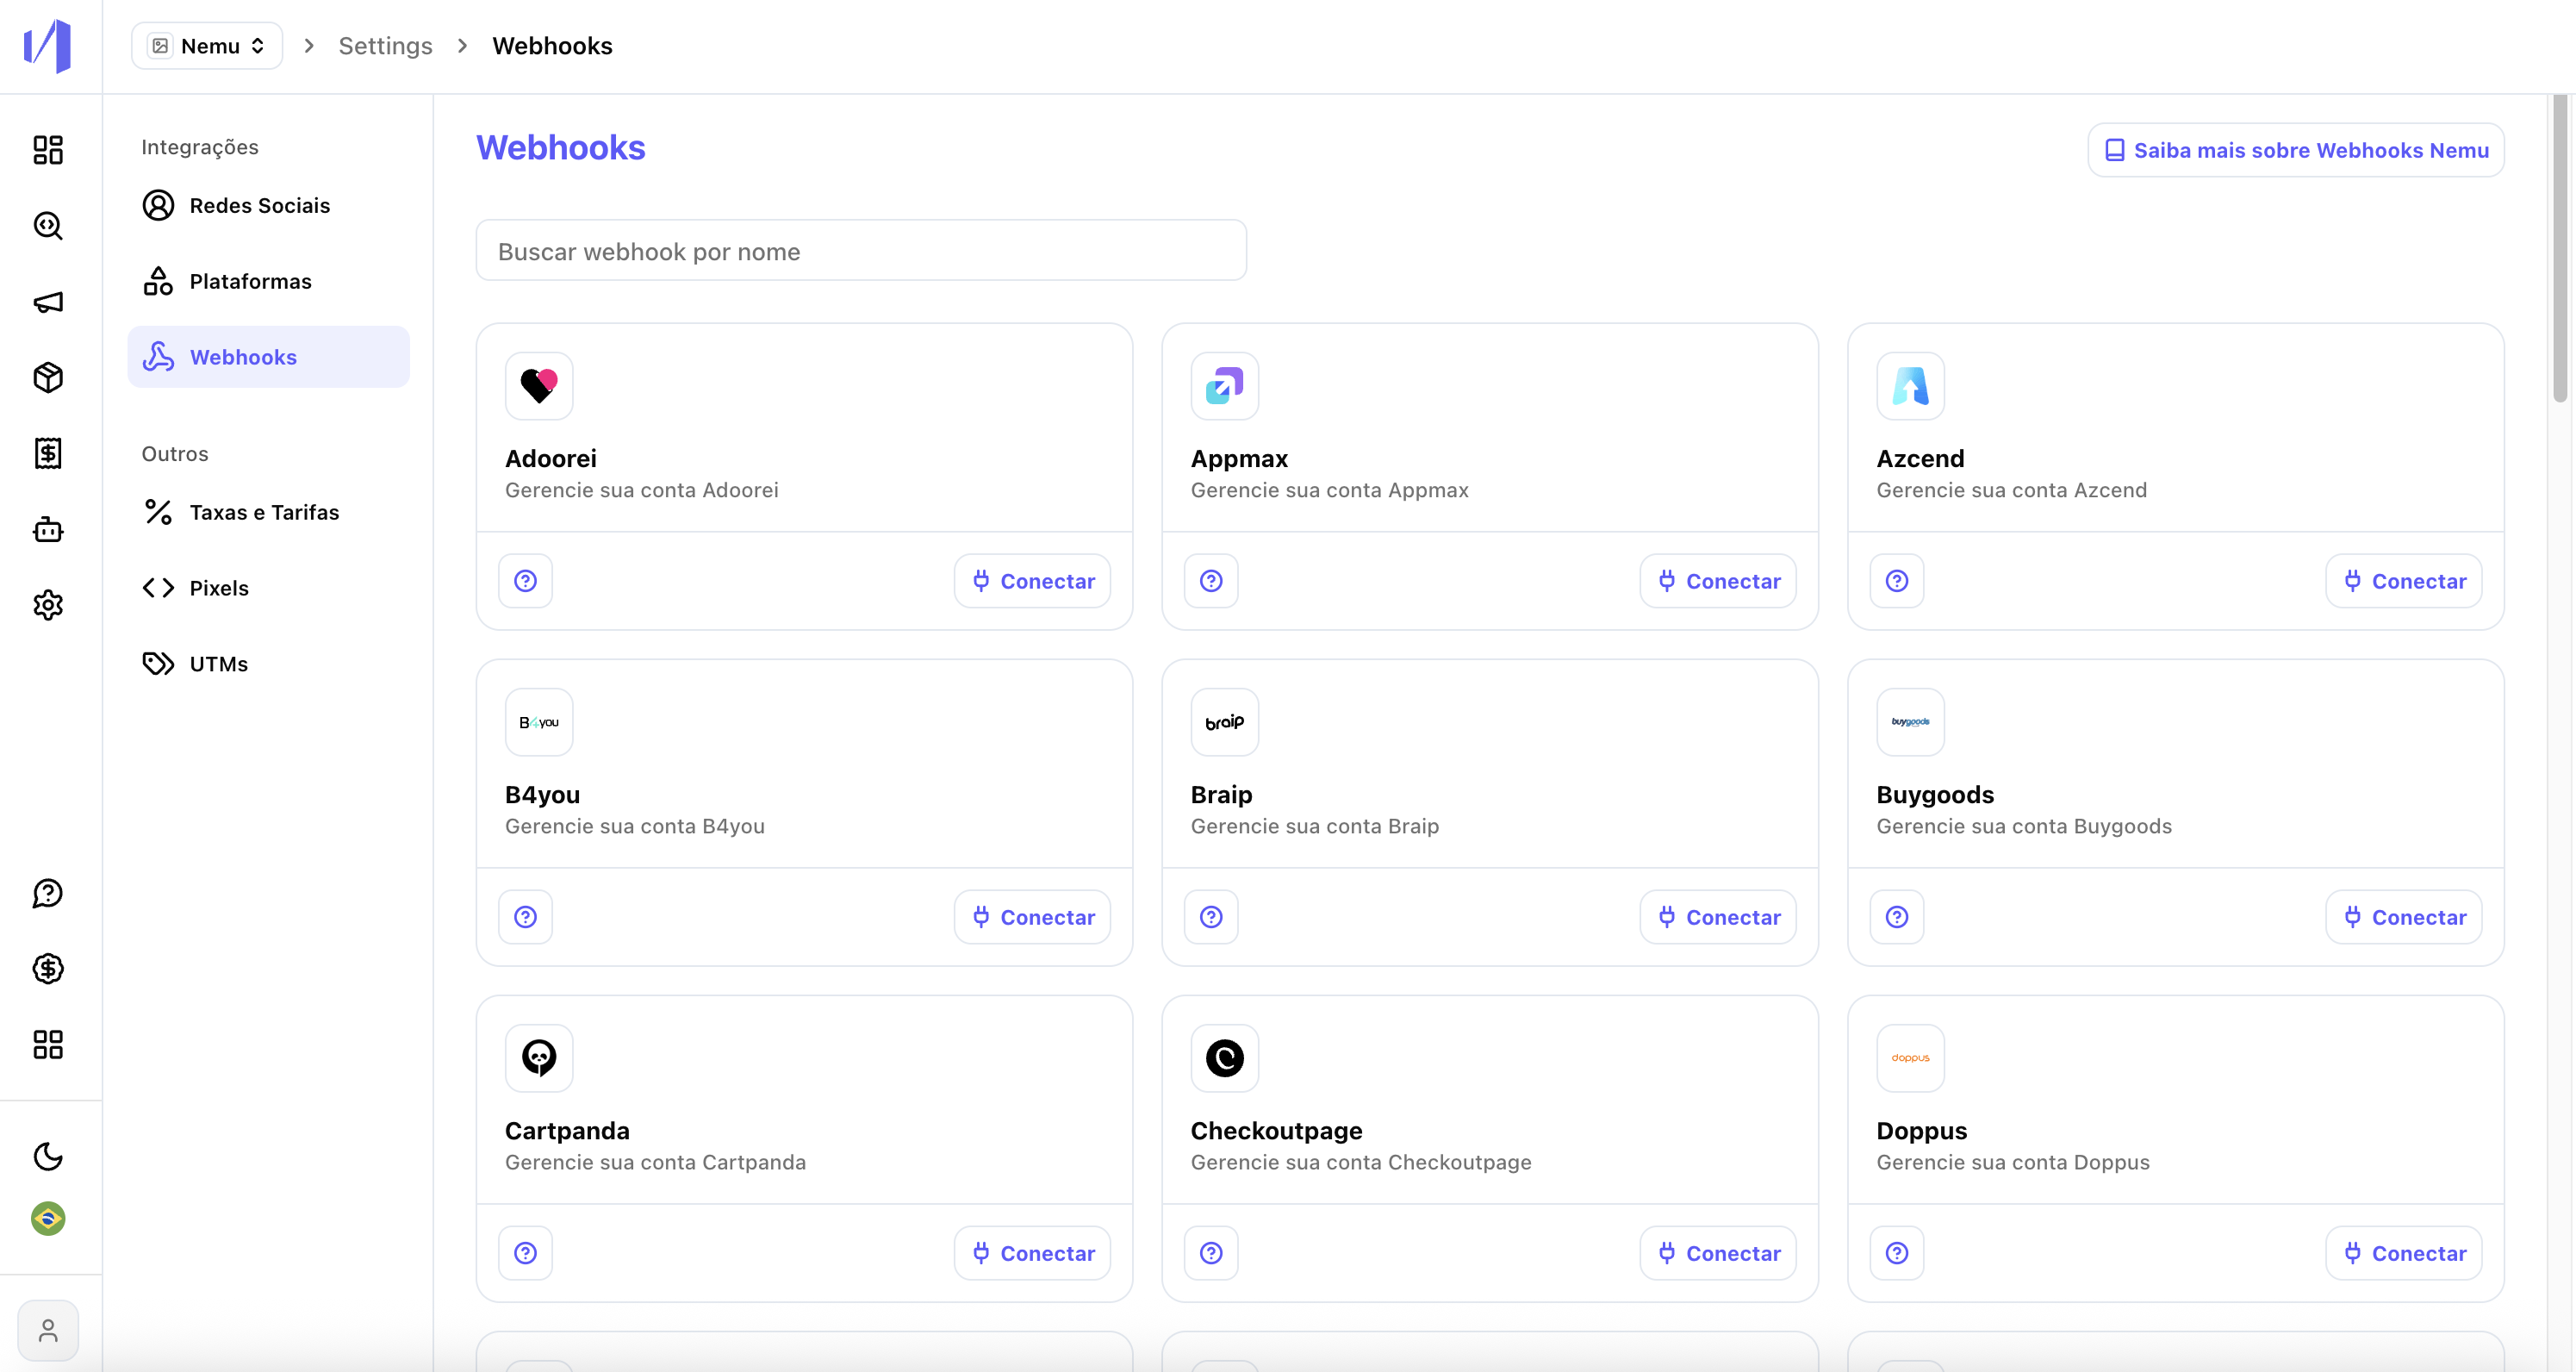Open help icon on Braip card
The image size is (2576, 1372).
tap(1212, 917)
